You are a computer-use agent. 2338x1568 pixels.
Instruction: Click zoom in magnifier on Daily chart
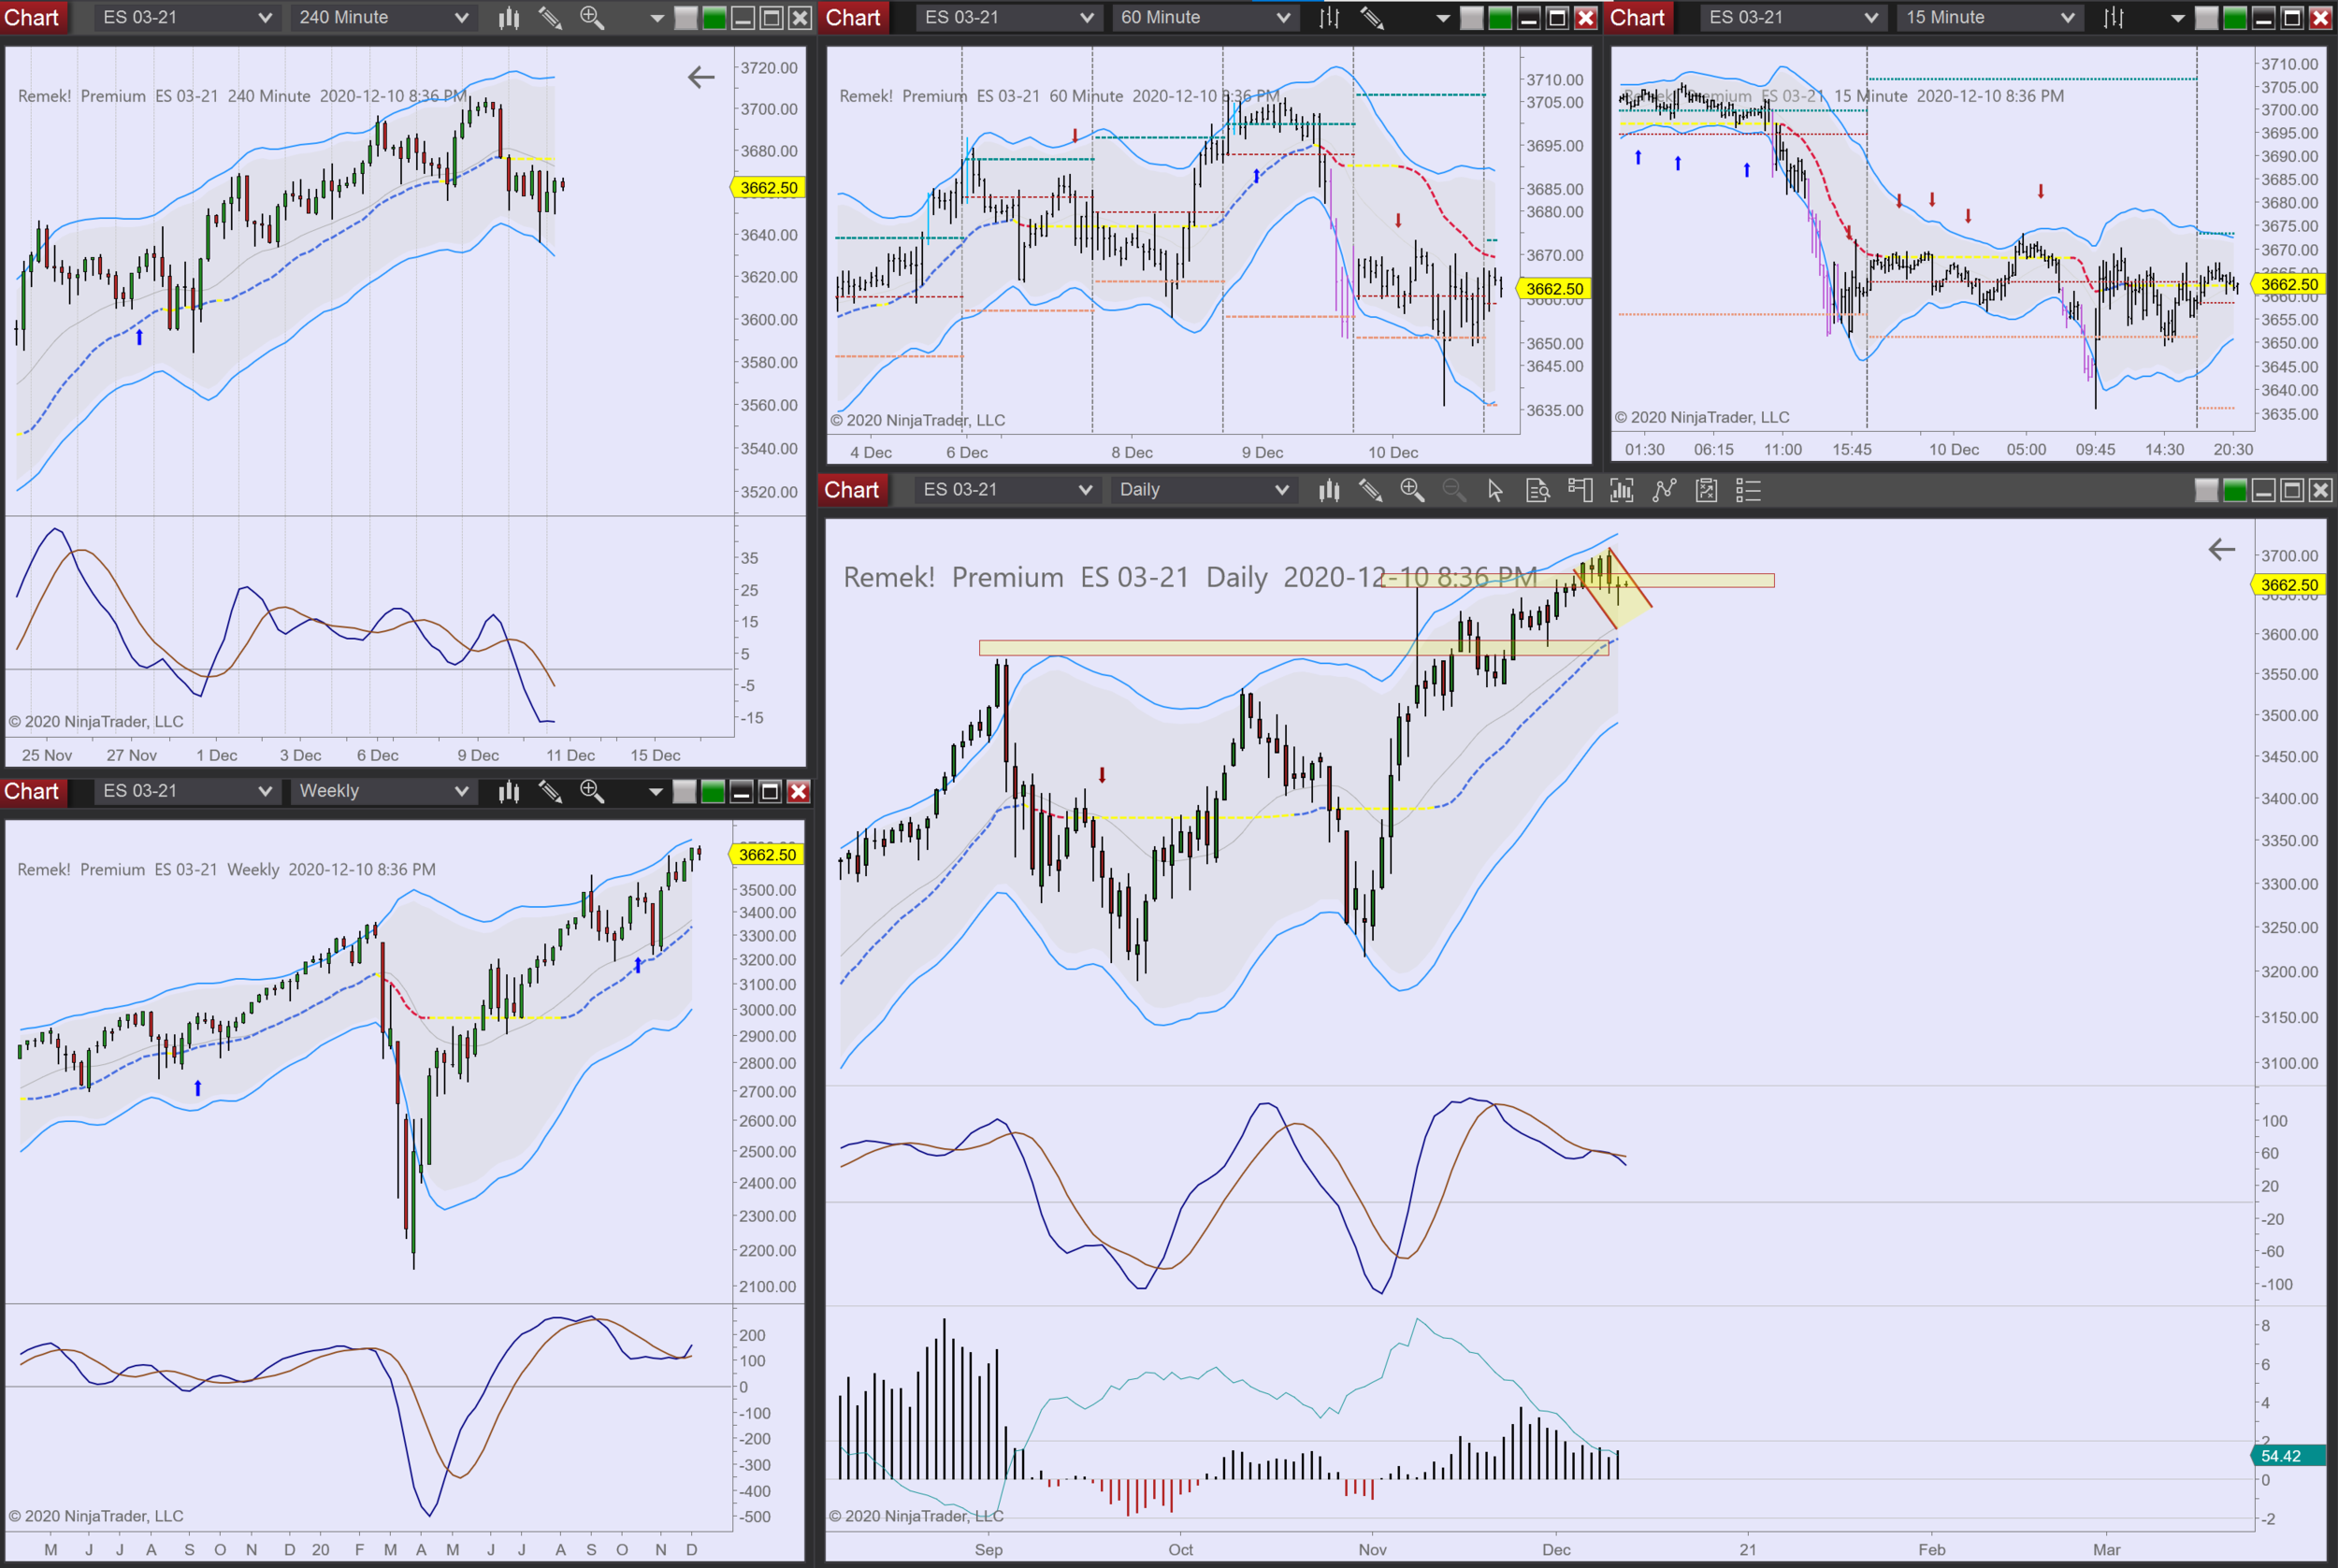click(x=1412, y=490)
